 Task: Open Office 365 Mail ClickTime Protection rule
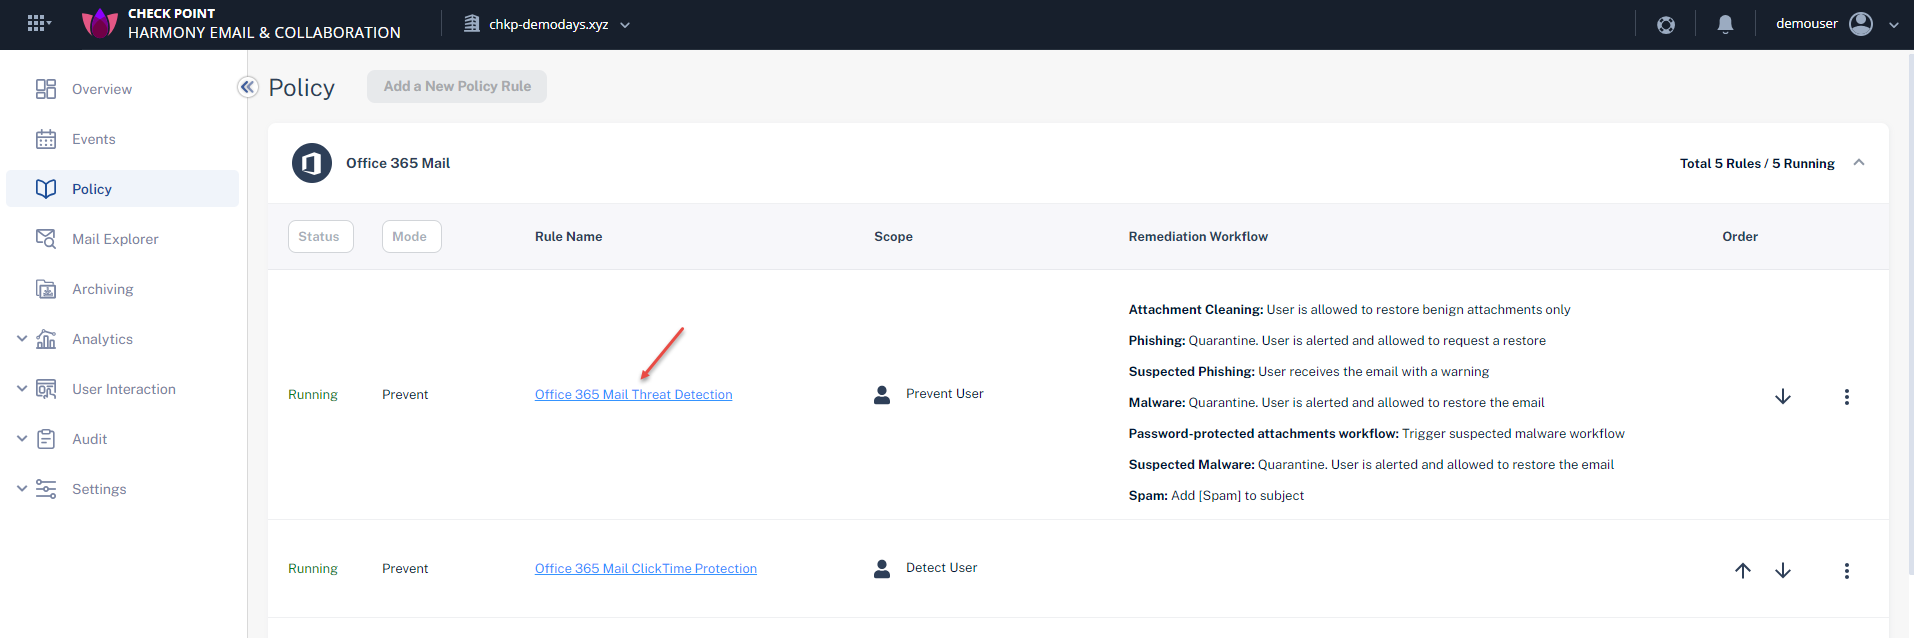[646, 569]
